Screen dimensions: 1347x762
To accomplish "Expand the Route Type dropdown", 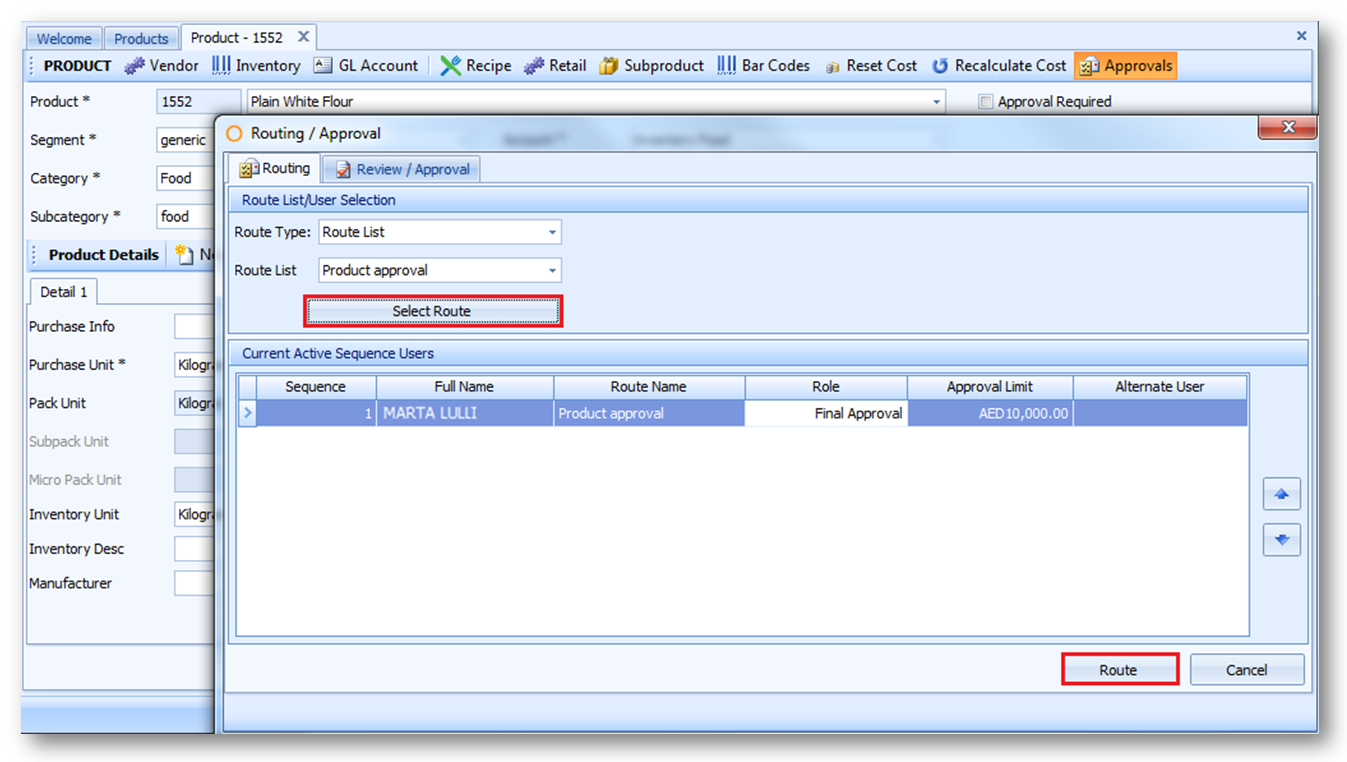I will click(552, 232).
